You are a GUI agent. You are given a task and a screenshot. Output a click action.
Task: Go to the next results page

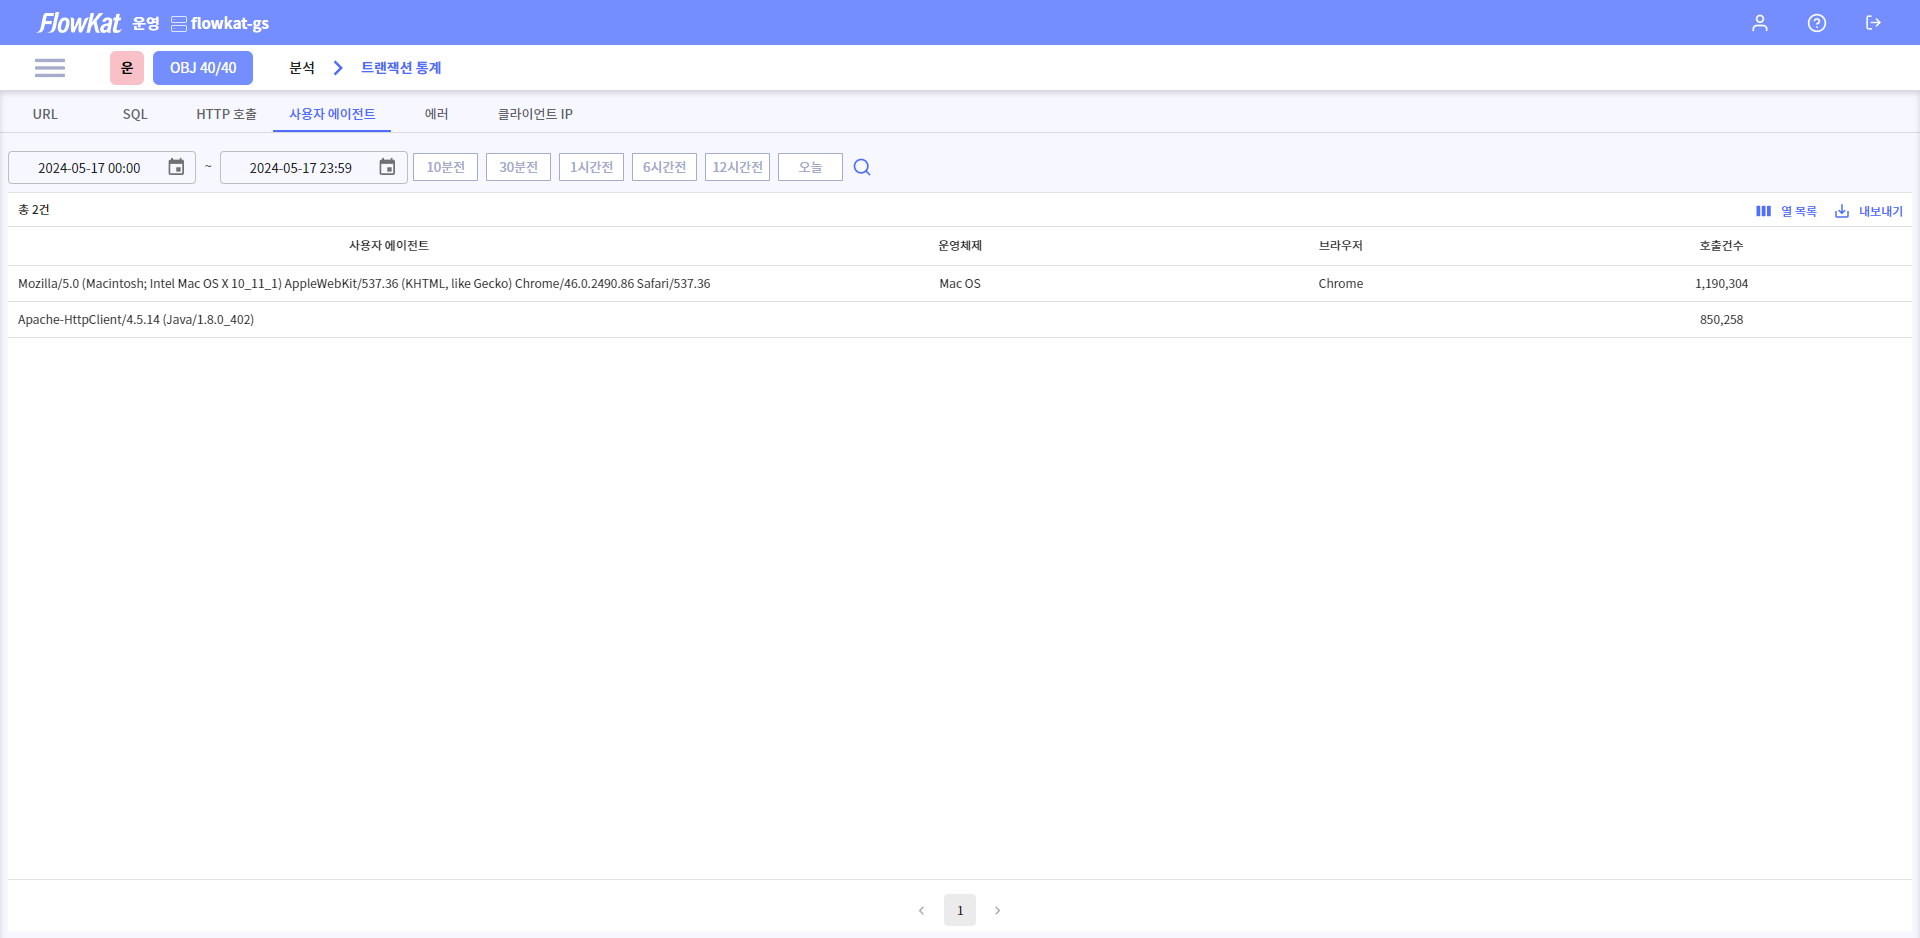[x=997, y=910]
